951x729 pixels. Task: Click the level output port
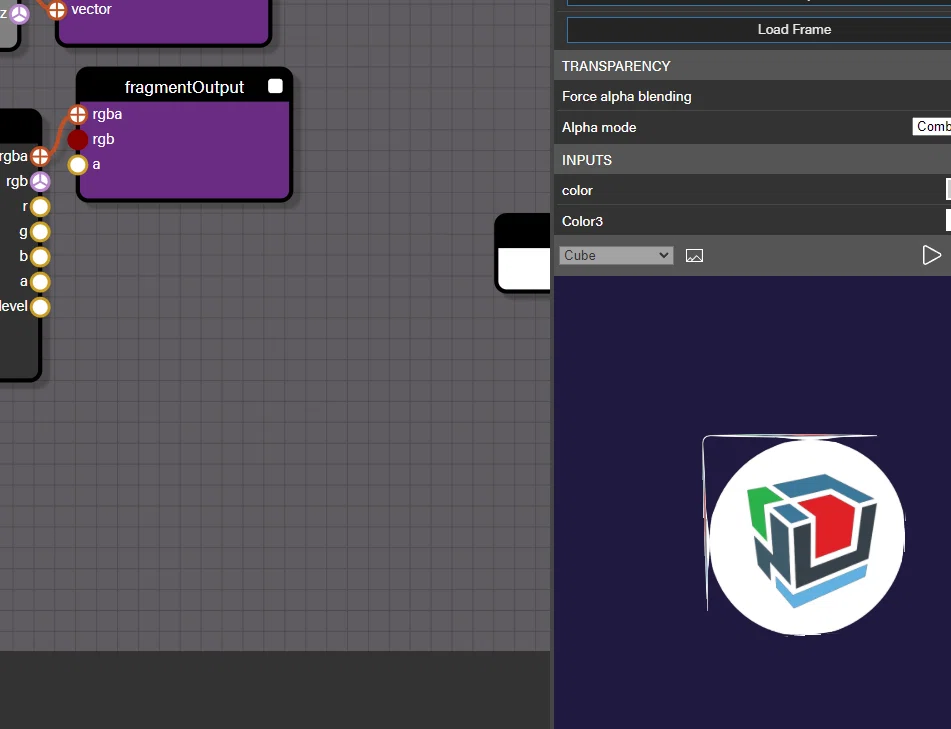point(40,307)
